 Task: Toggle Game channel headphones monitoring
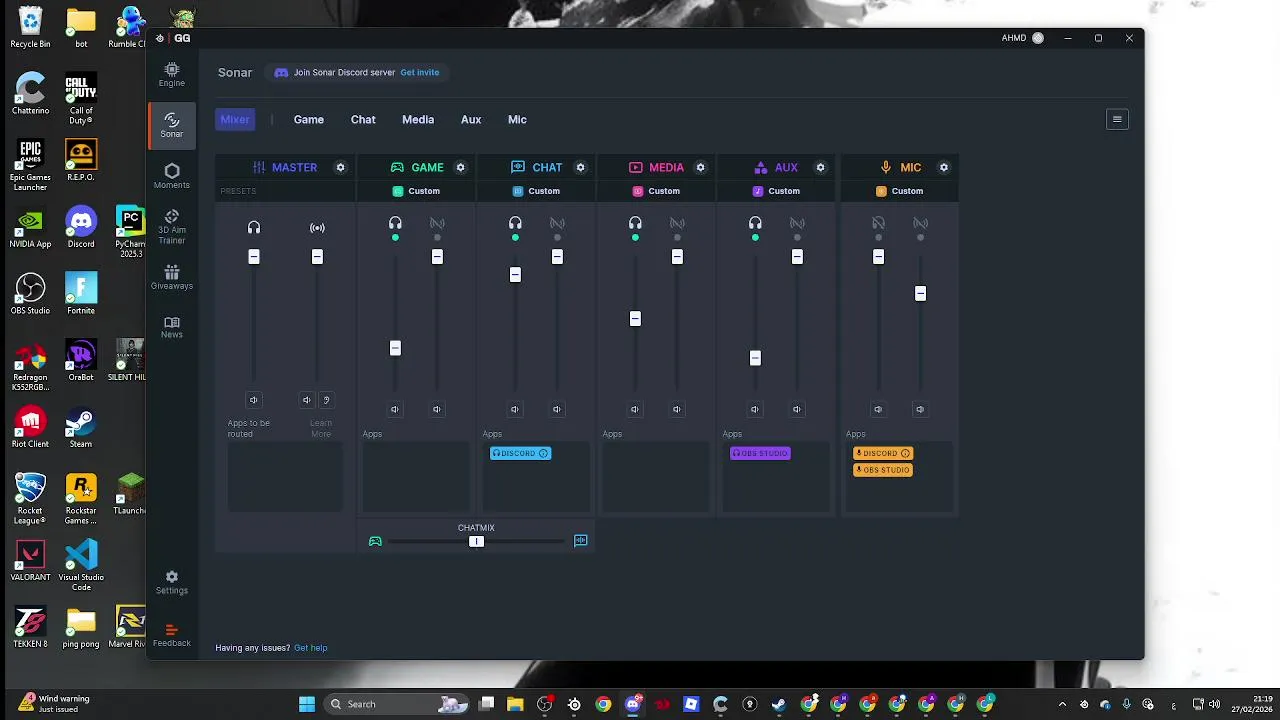(395, 224)
